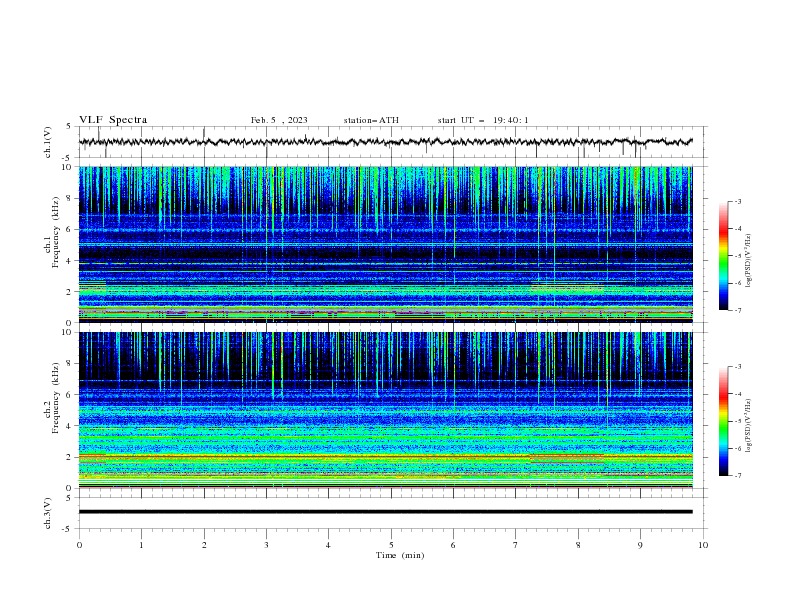Click time axis tick label "7"

tap(516, 545)
